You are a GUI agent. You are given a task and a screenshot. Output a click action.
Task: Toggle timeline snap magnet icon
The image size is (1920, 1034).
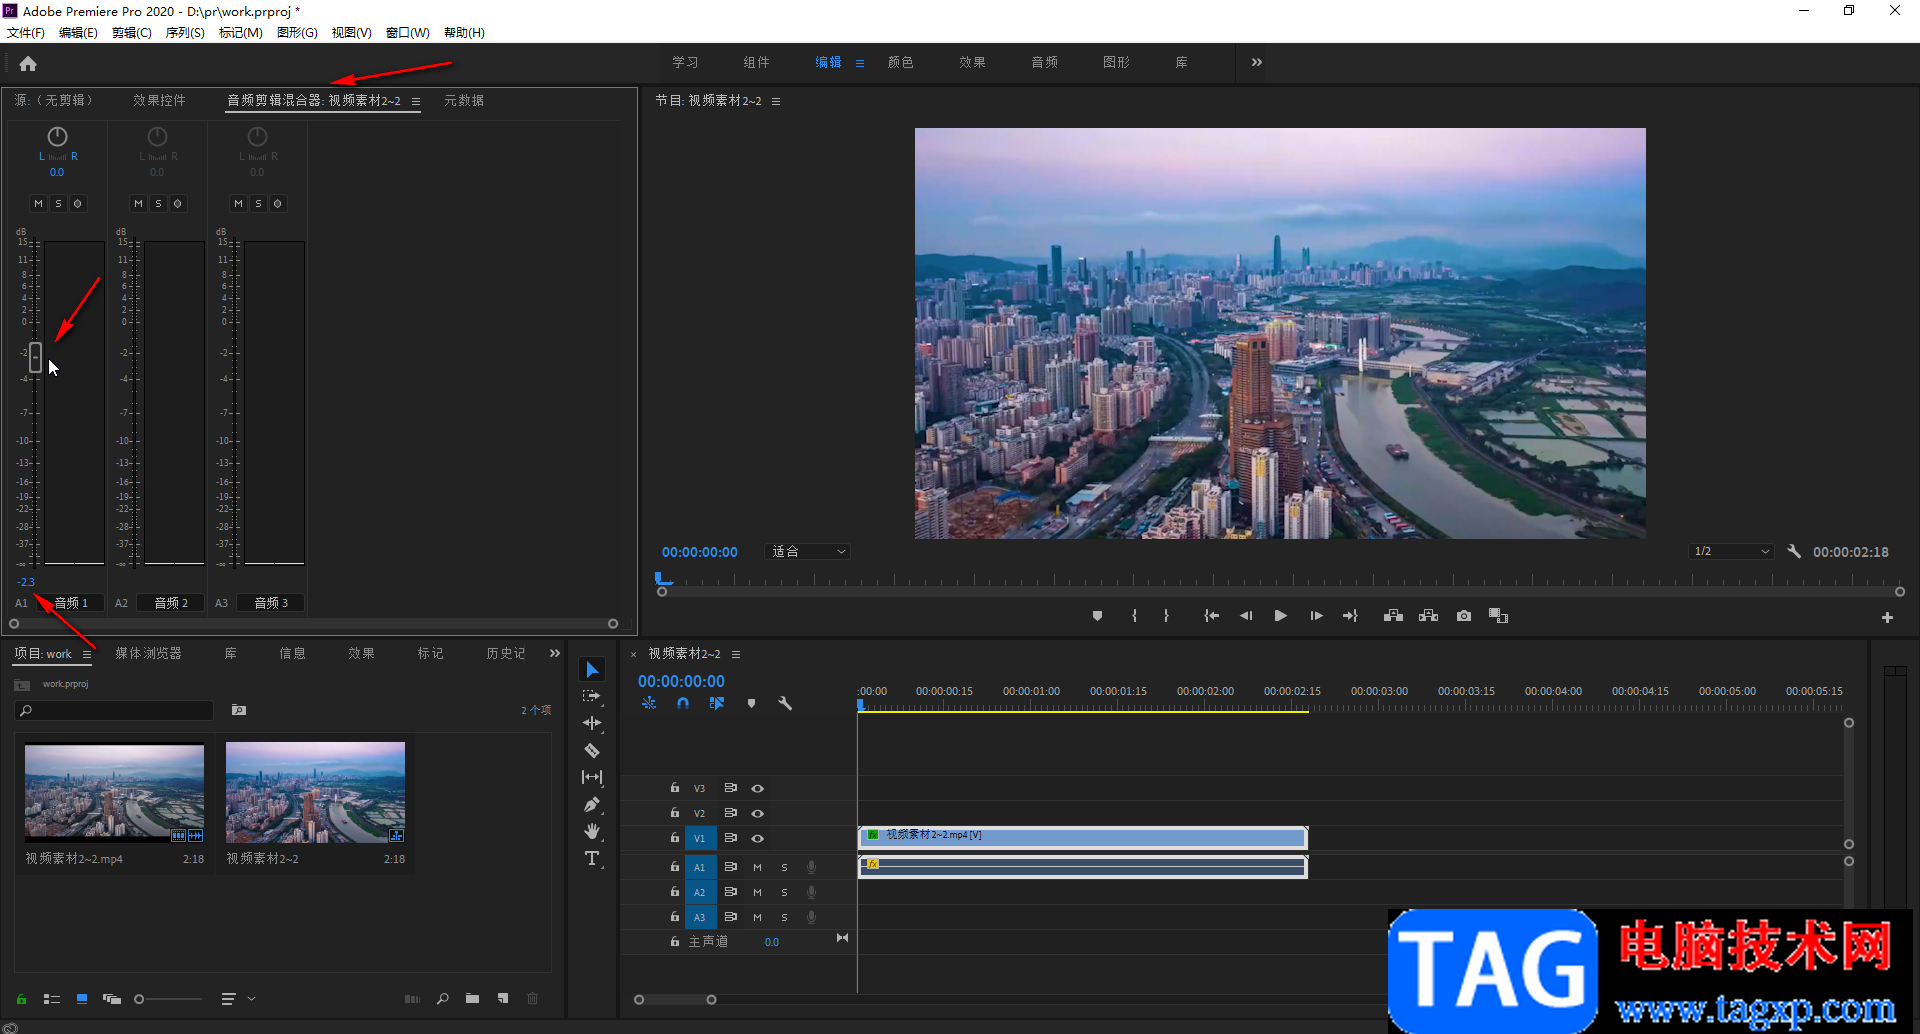(683, 703)
